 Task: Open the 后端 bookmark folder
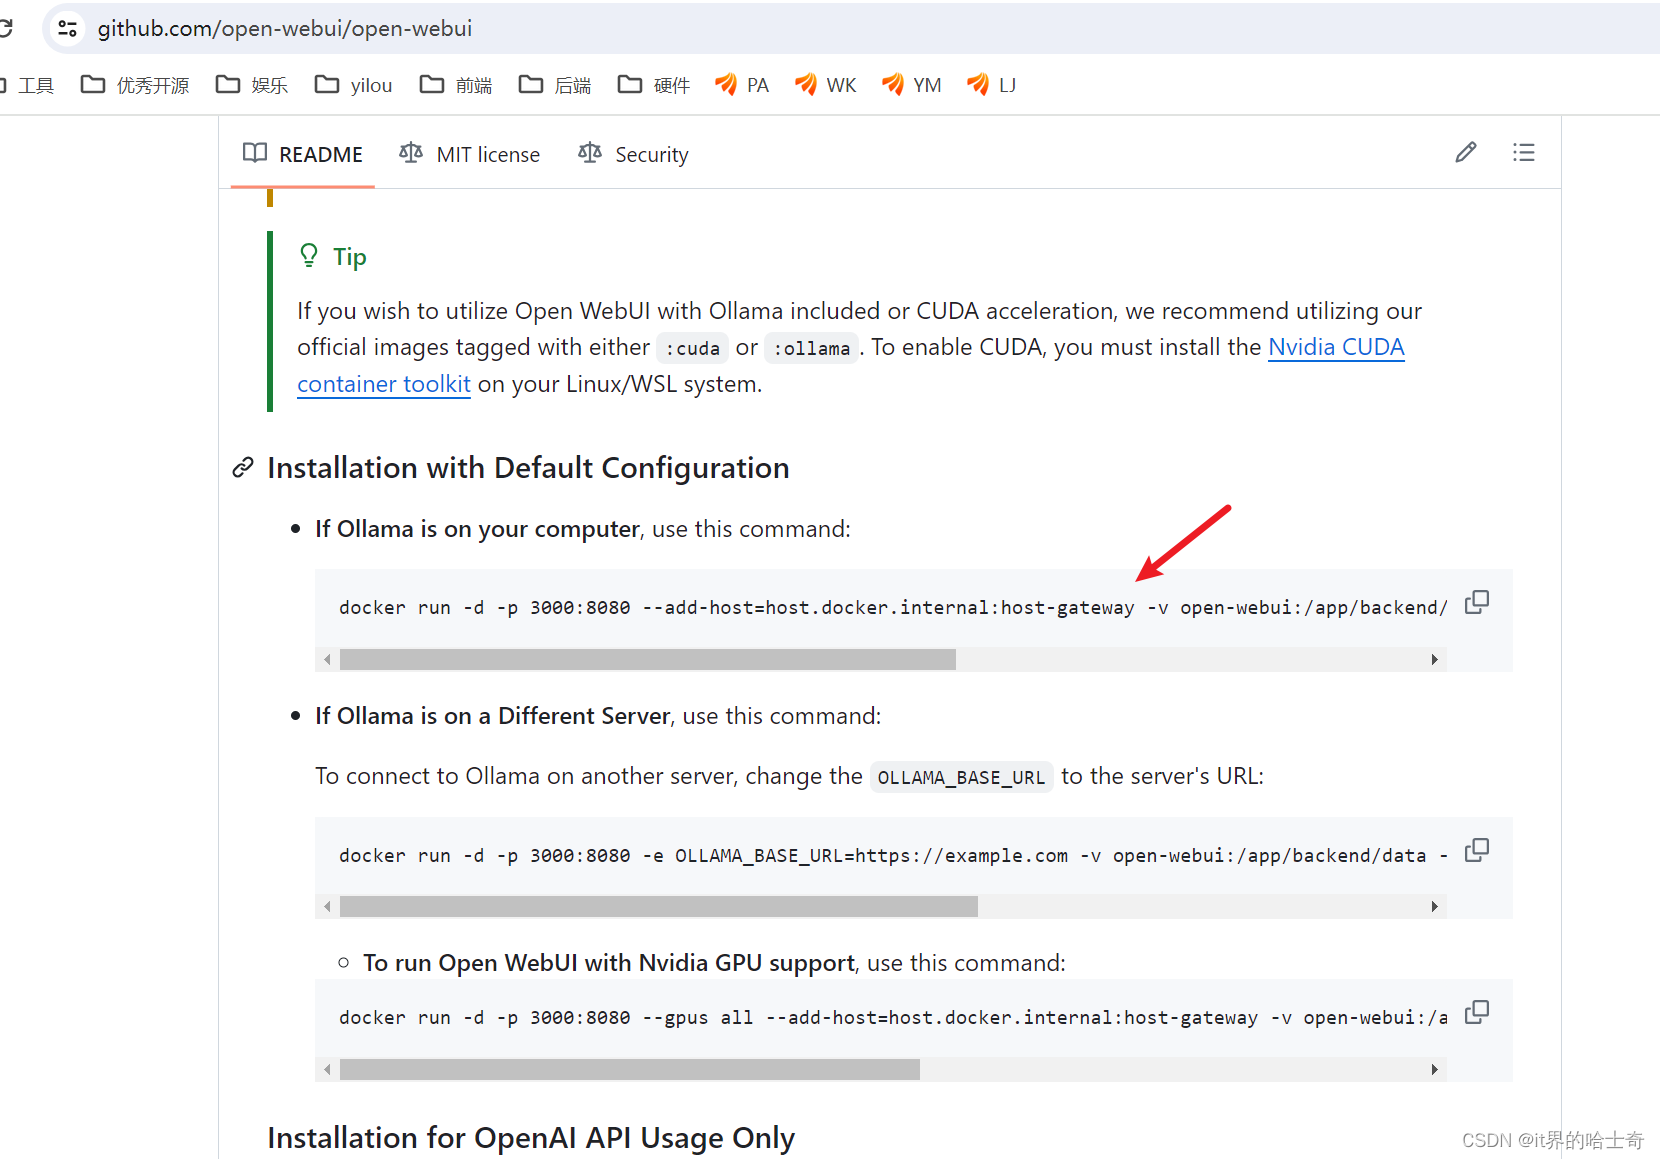click(555, 85)
